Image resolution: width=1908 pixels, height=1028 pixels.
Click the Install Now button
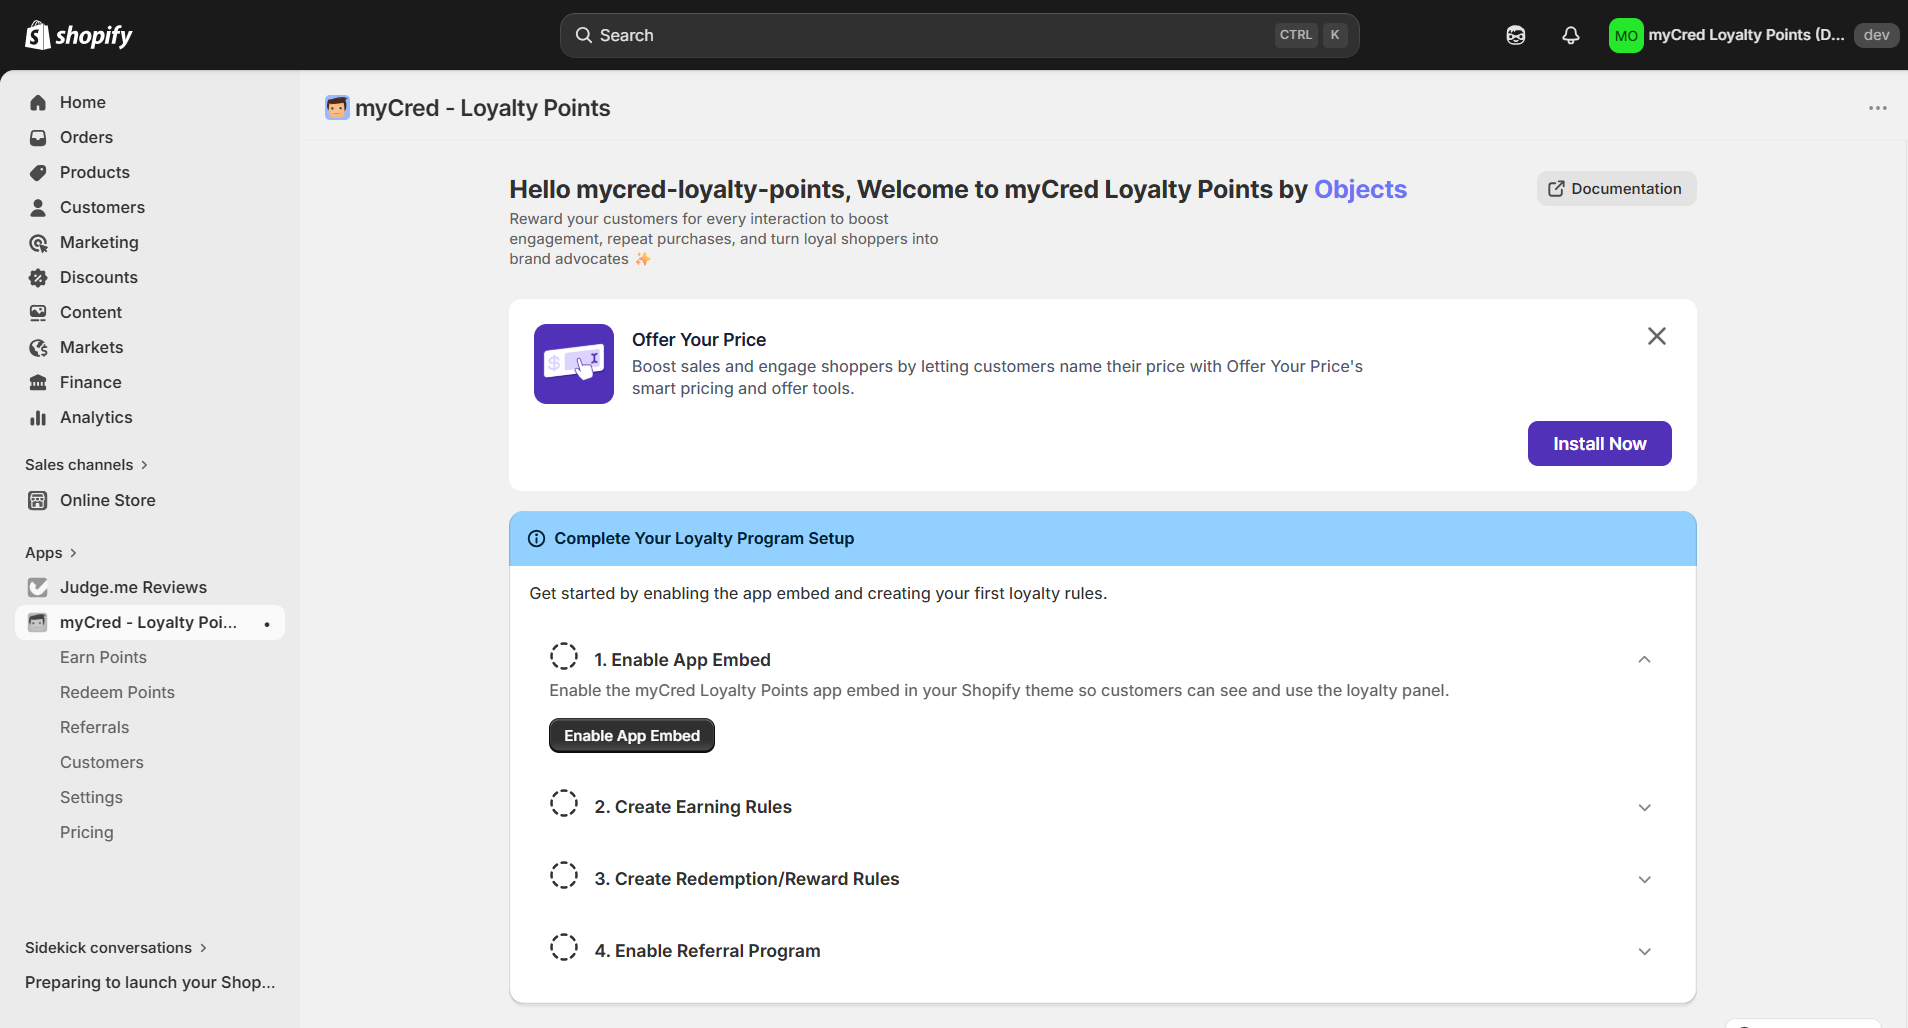point(1599,443)
